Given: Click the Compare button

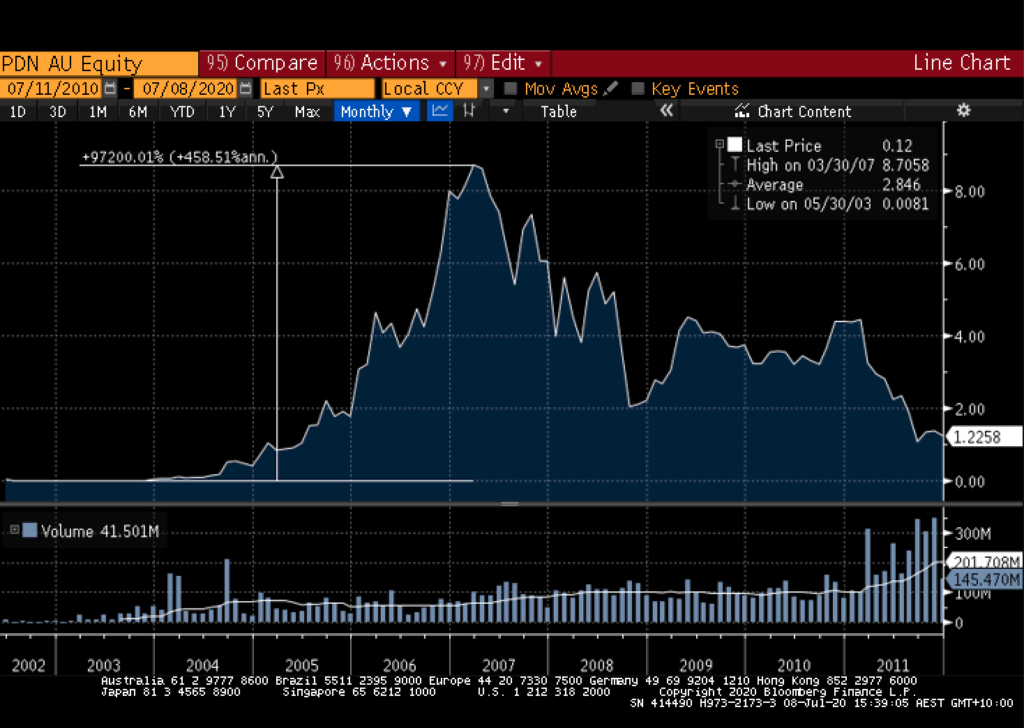Looking at the screenshot, I should pyautogui.click(x=261, y=63).
